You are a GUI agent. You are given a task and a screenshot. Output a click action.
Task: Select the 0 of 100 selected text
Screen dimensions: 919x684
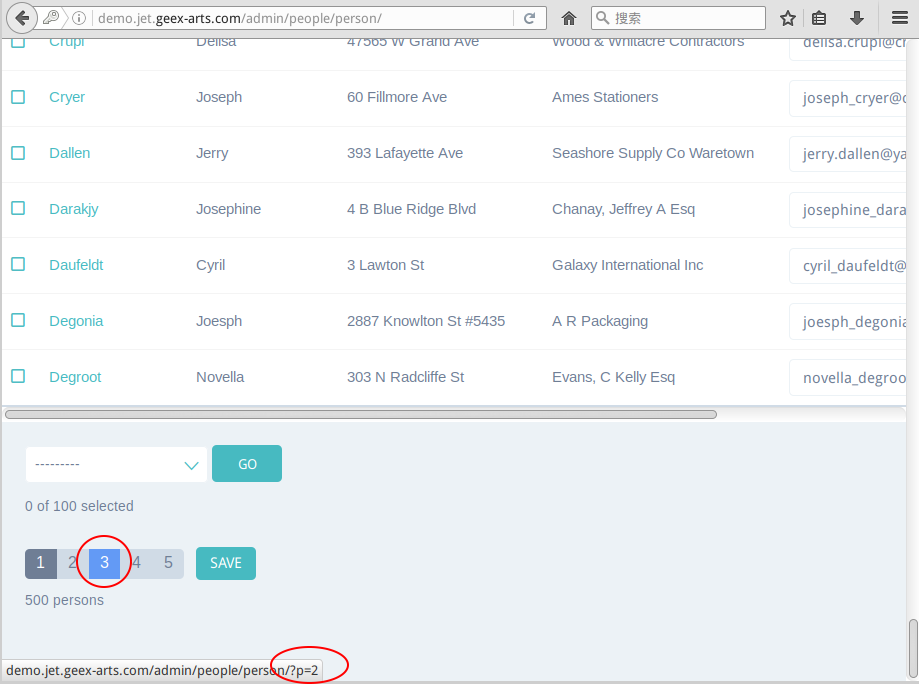coord(79,506)
